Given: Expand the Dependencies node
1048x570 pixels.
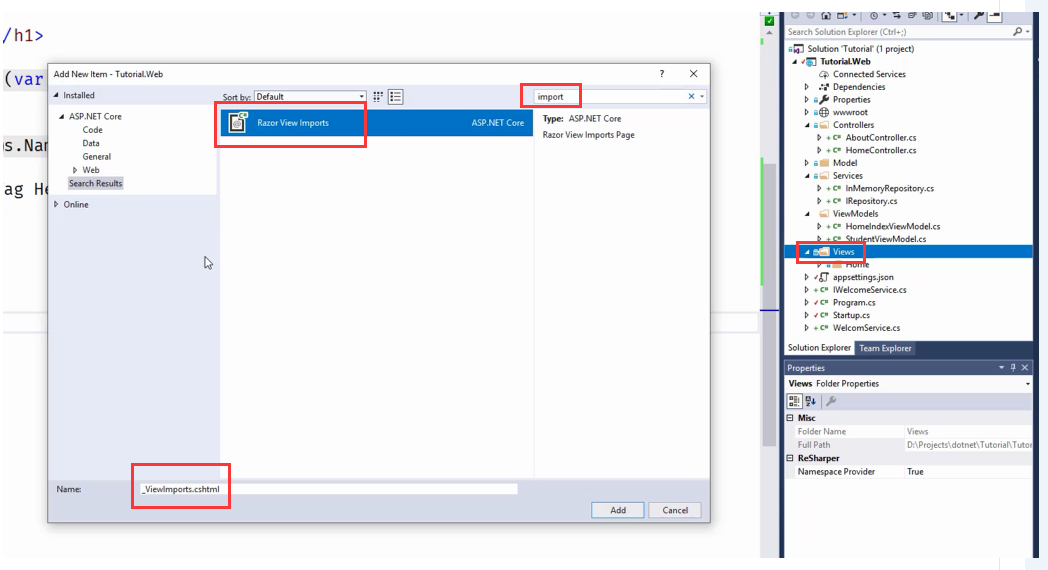Looking at the screenshot, I should pos(807,87).
